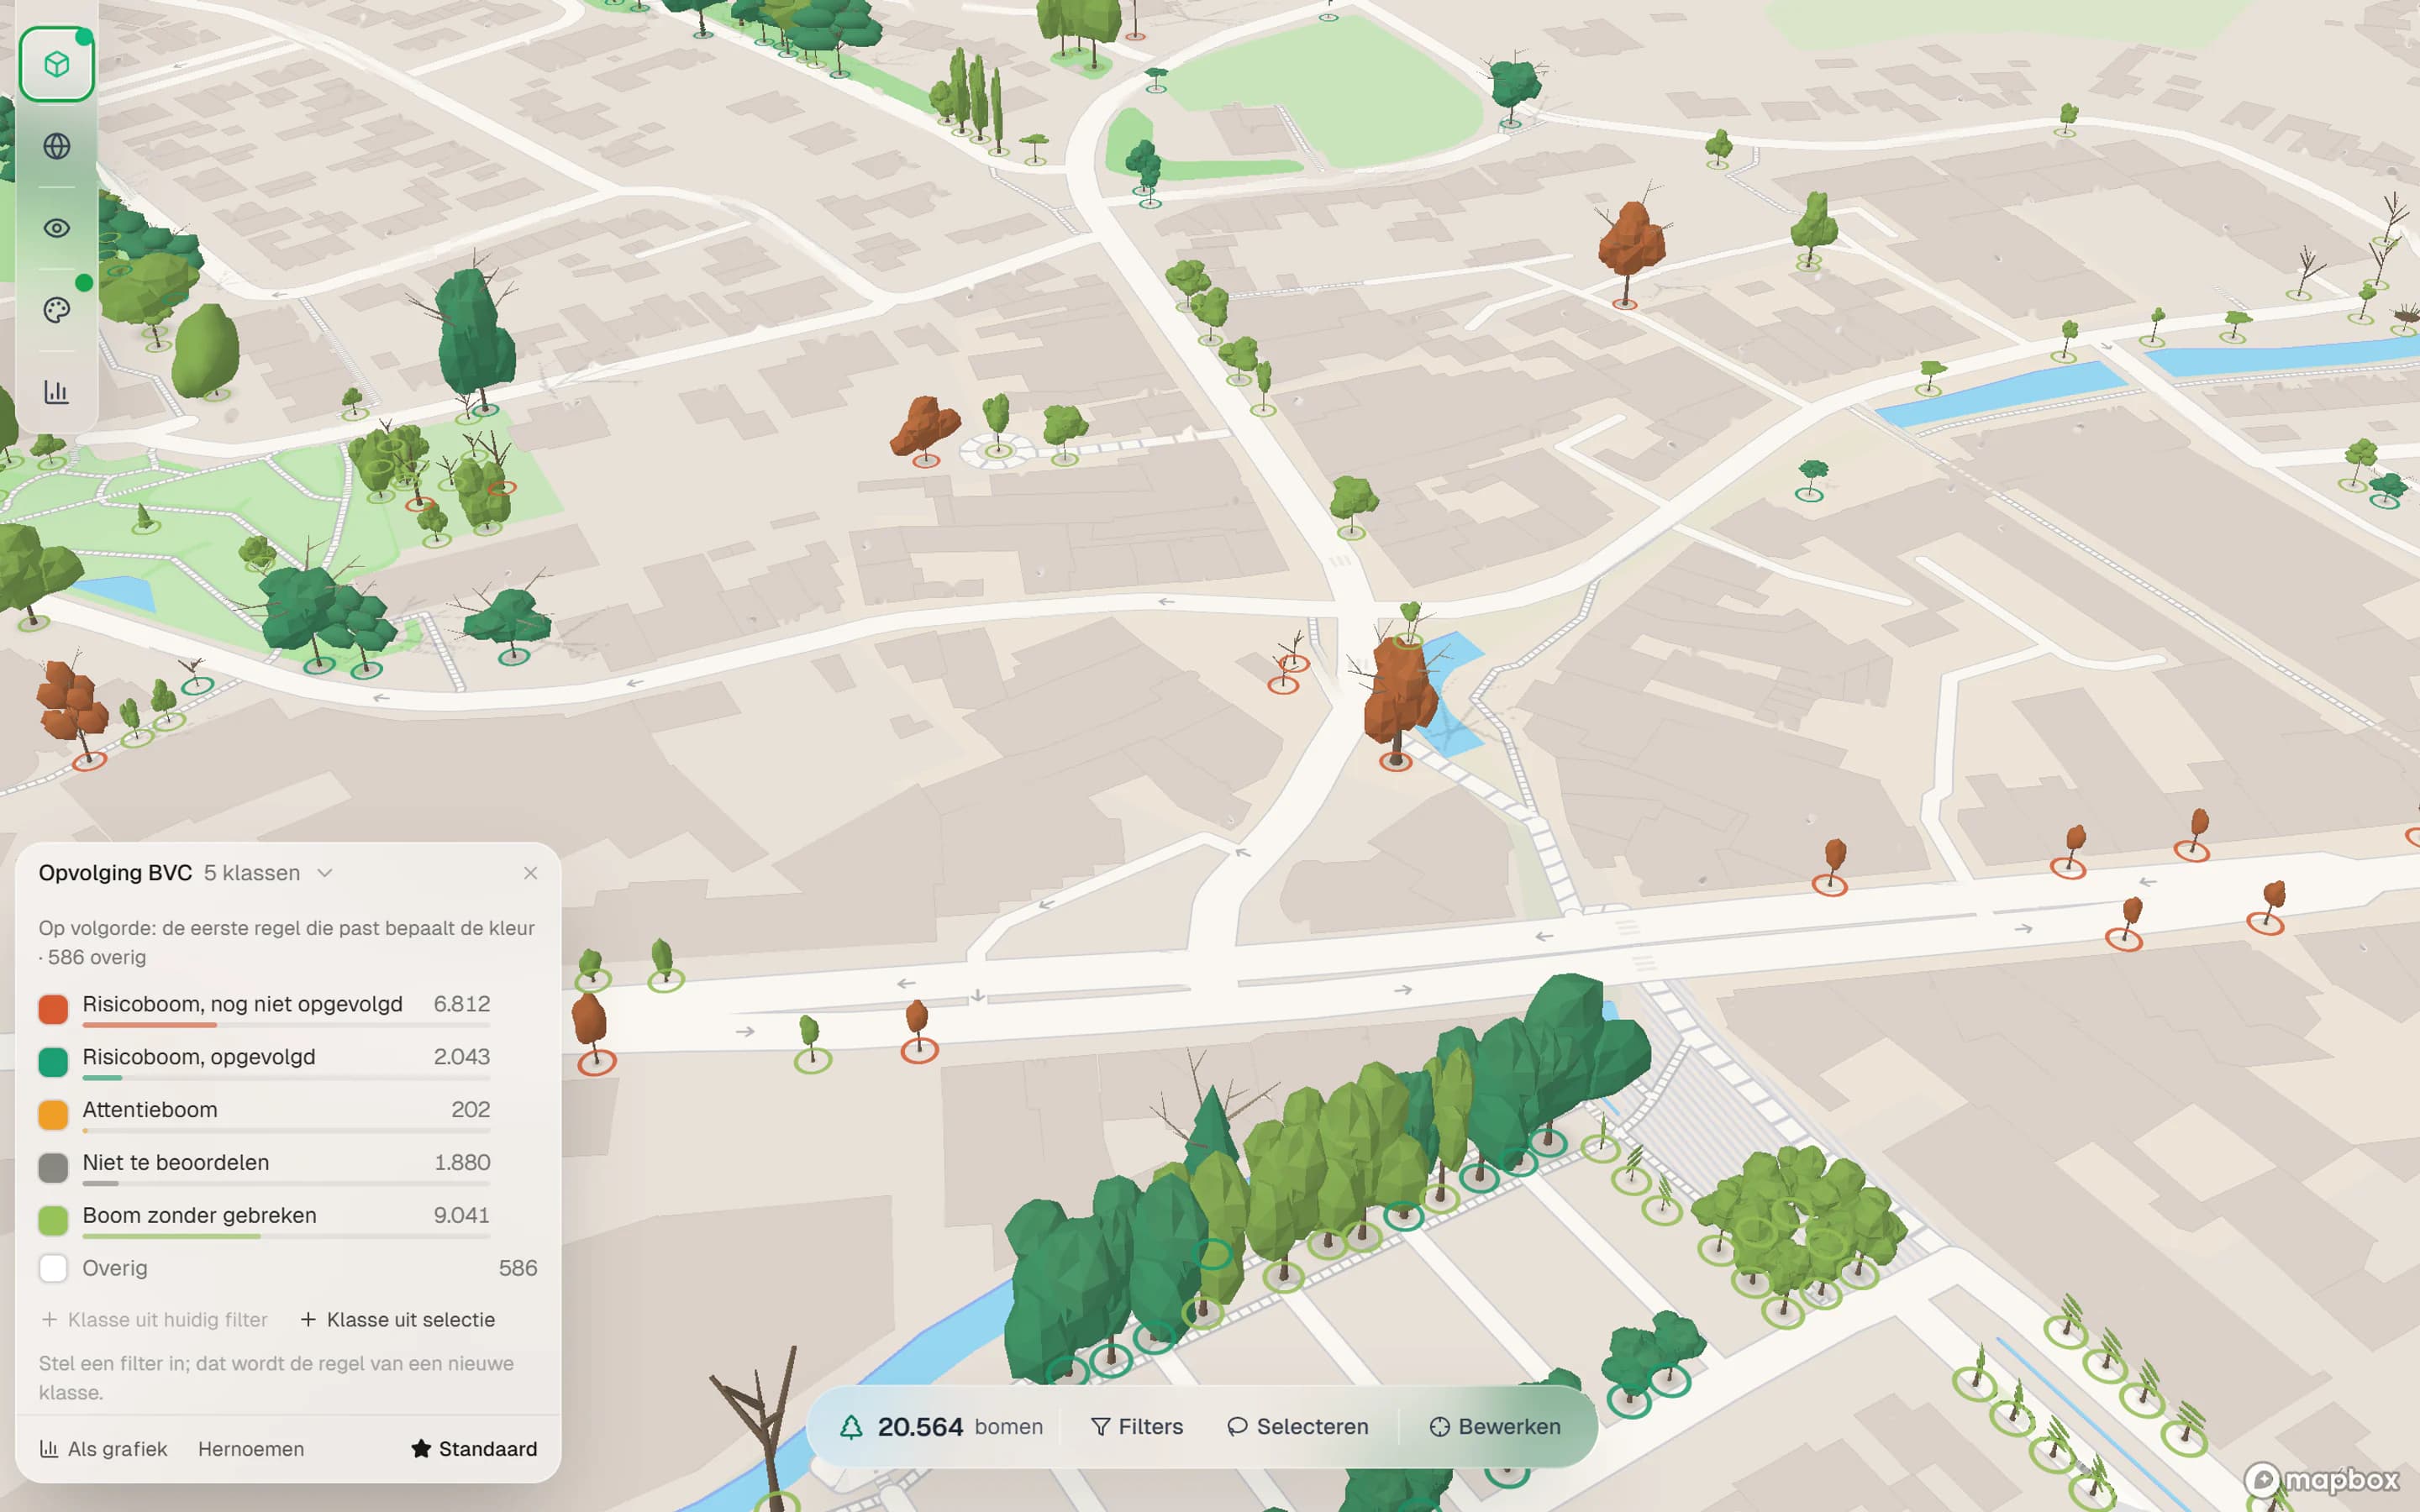This screenshot has width=2420, height=1512.
Task: Open the Filters menu
Action: coord(1137,1427)
